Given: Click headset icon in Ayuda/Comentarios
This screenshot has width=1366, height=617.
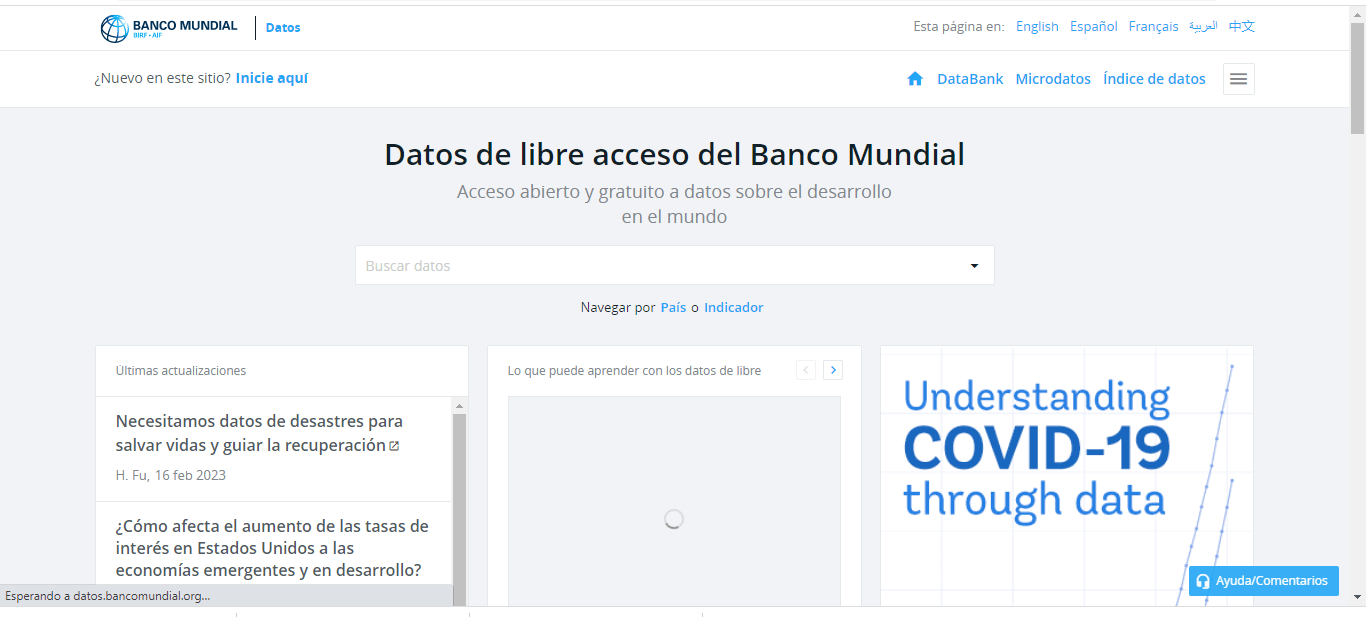Looking at the screenshot, I should pyautogui.click(x=1203, y=581).
